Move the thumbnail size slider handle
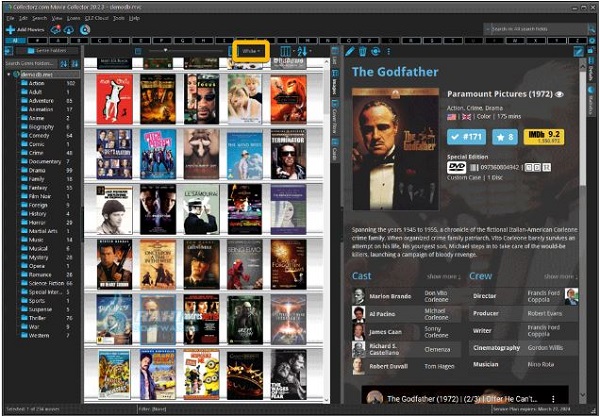 pos(166,51)
